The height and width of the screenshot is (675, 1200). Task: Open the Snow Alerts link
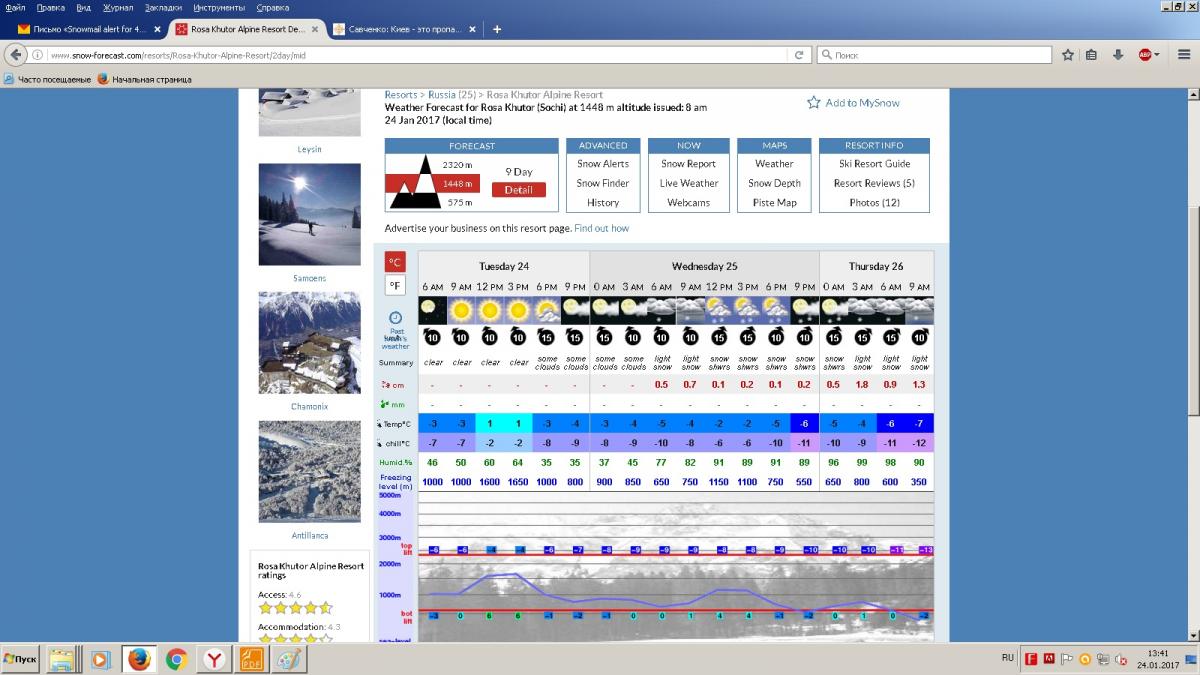(x=603, y=164)
